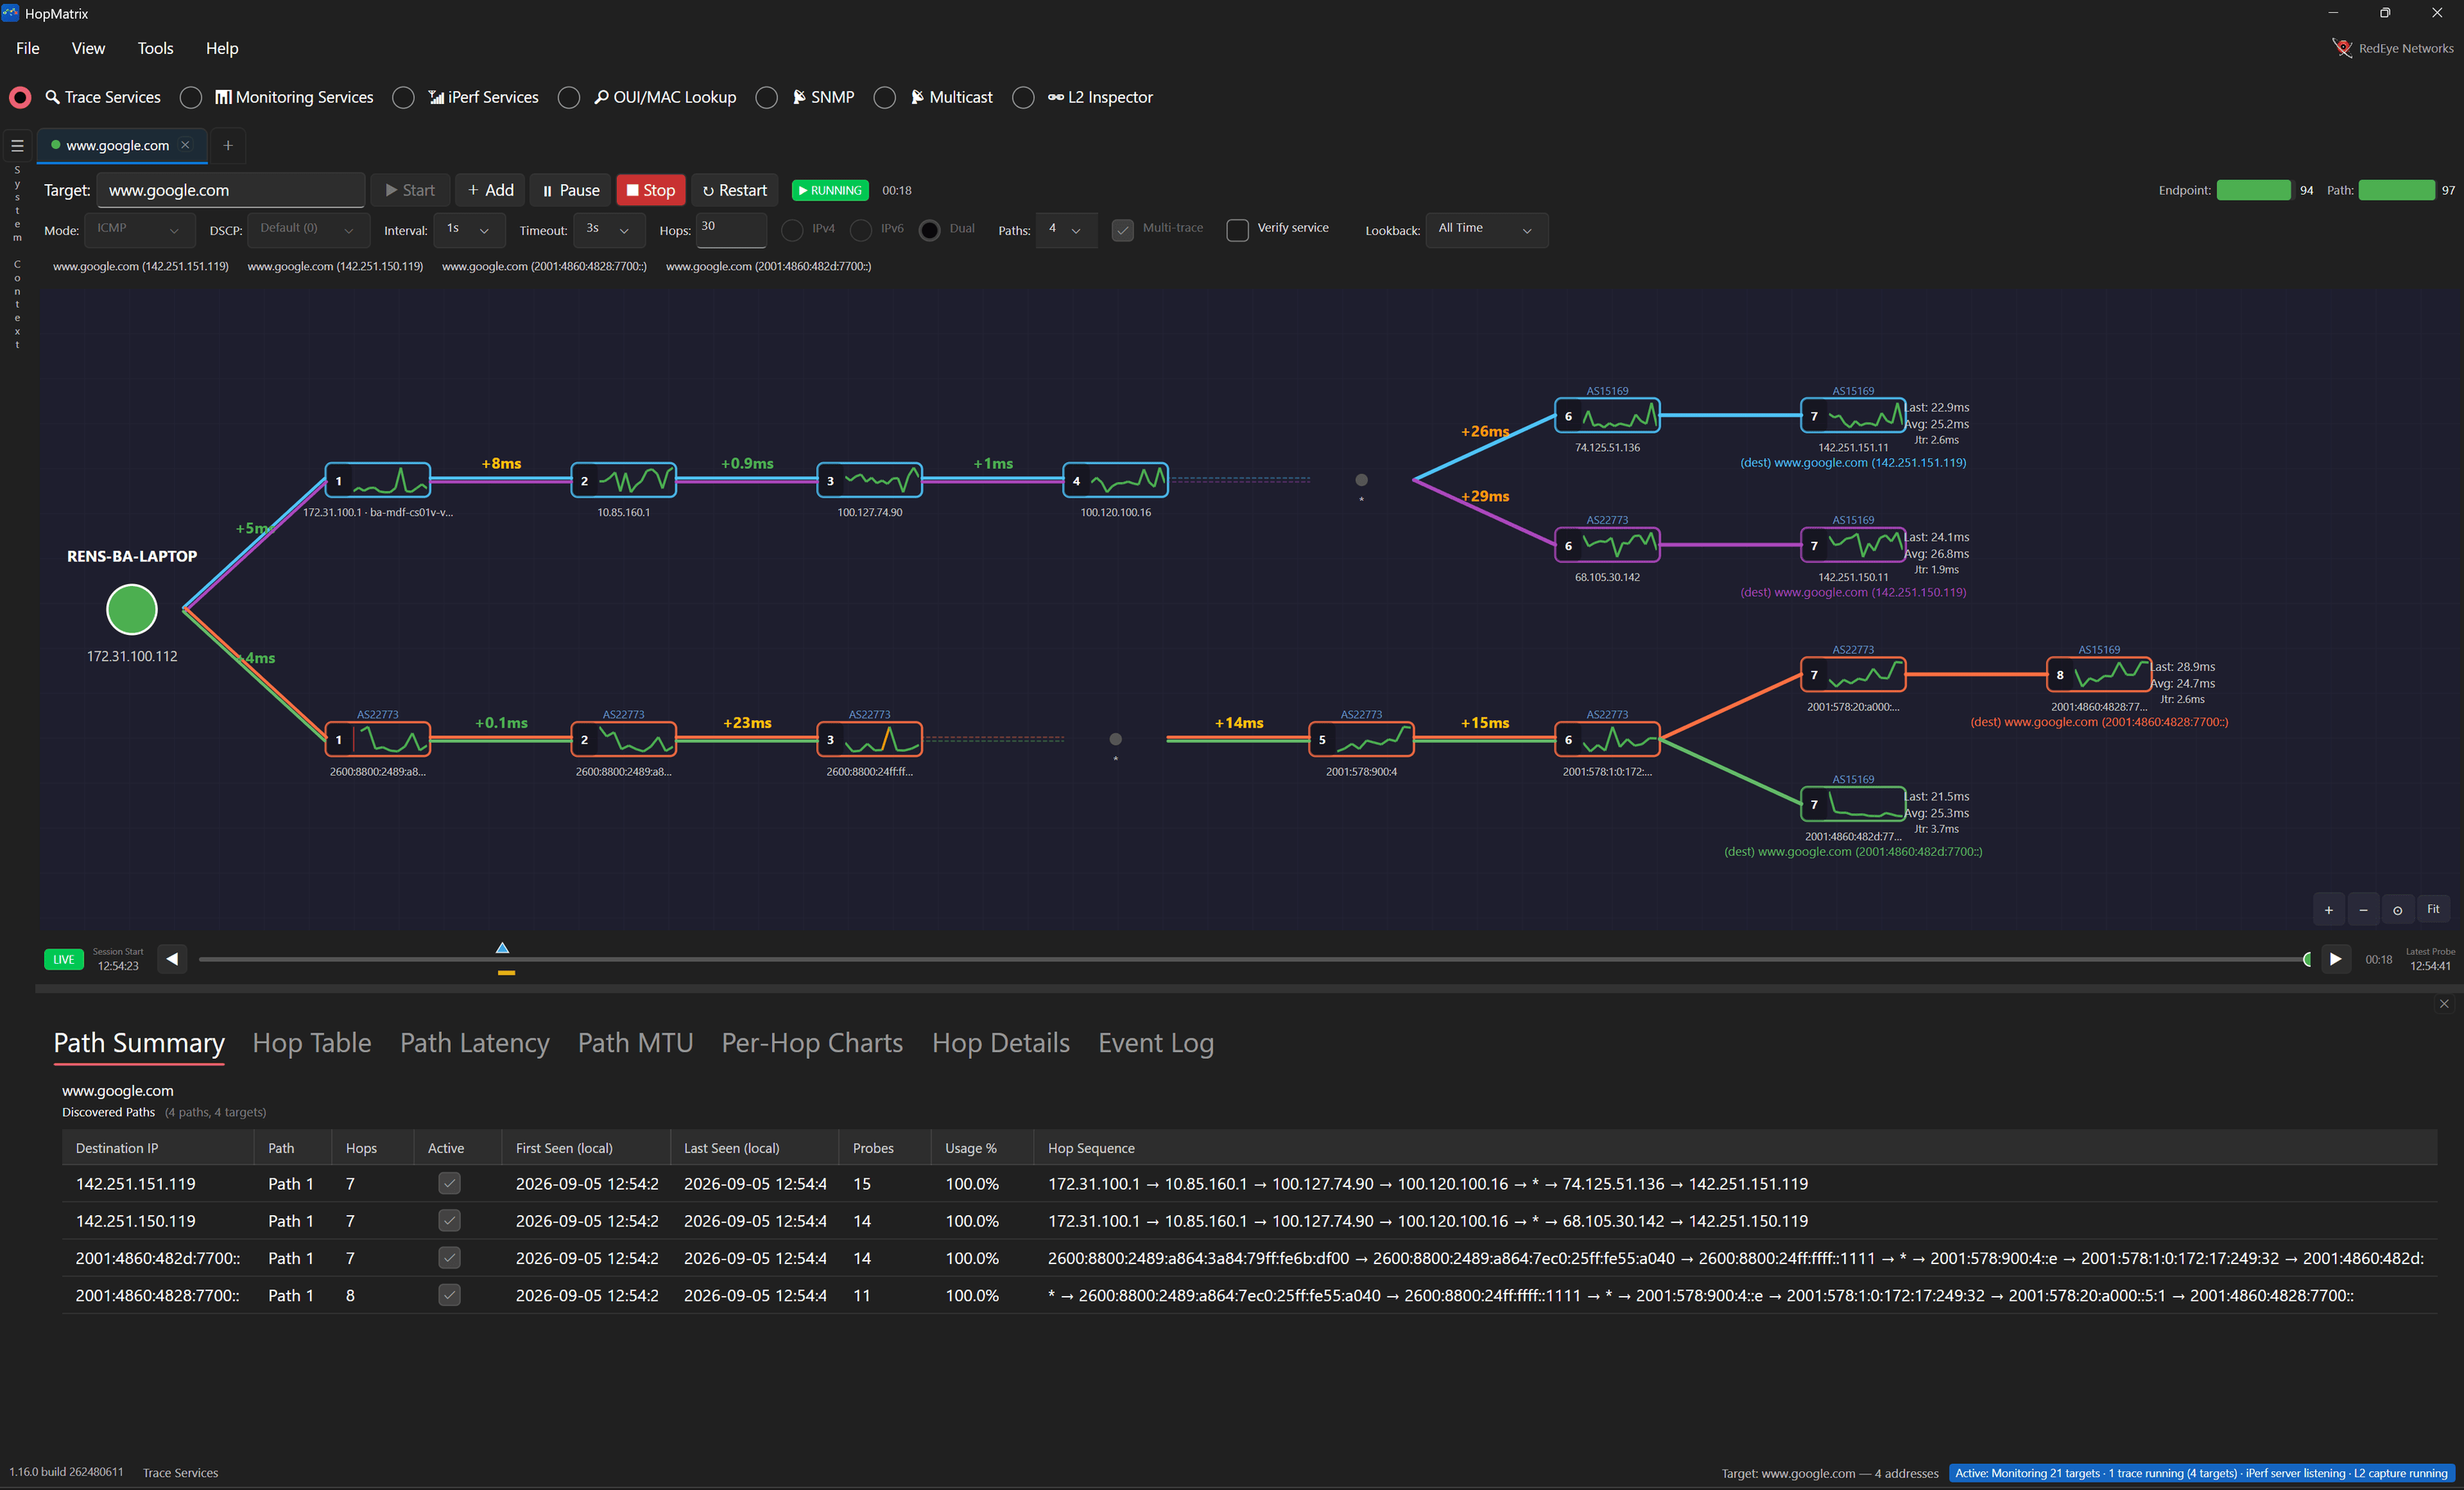Click the blue triangle timeline marker
Image resolution: width=2464 pixels, height=1490 pixels.
[x=503, y=947]
